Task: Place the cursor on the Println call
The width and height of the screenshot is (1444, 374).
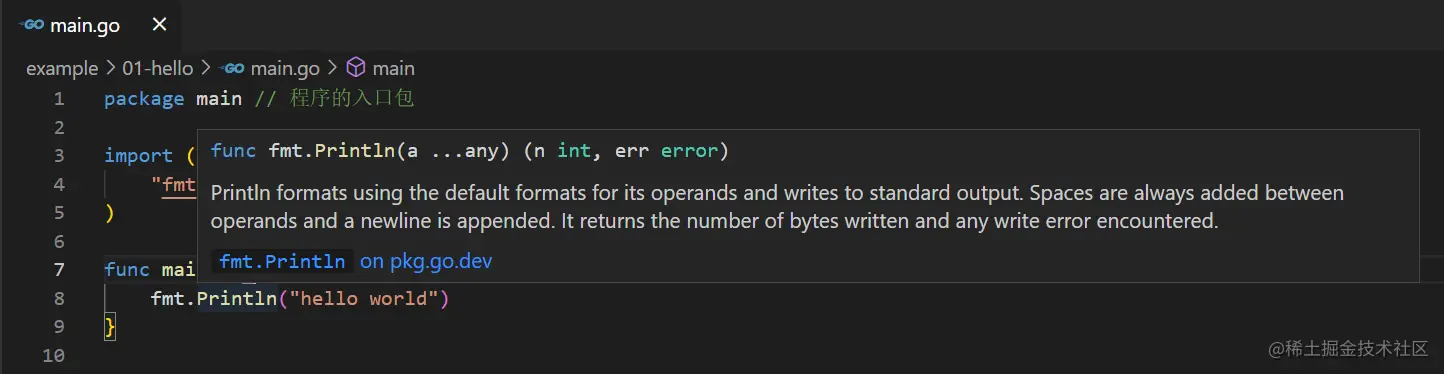Action: click(x=236, y=298)
